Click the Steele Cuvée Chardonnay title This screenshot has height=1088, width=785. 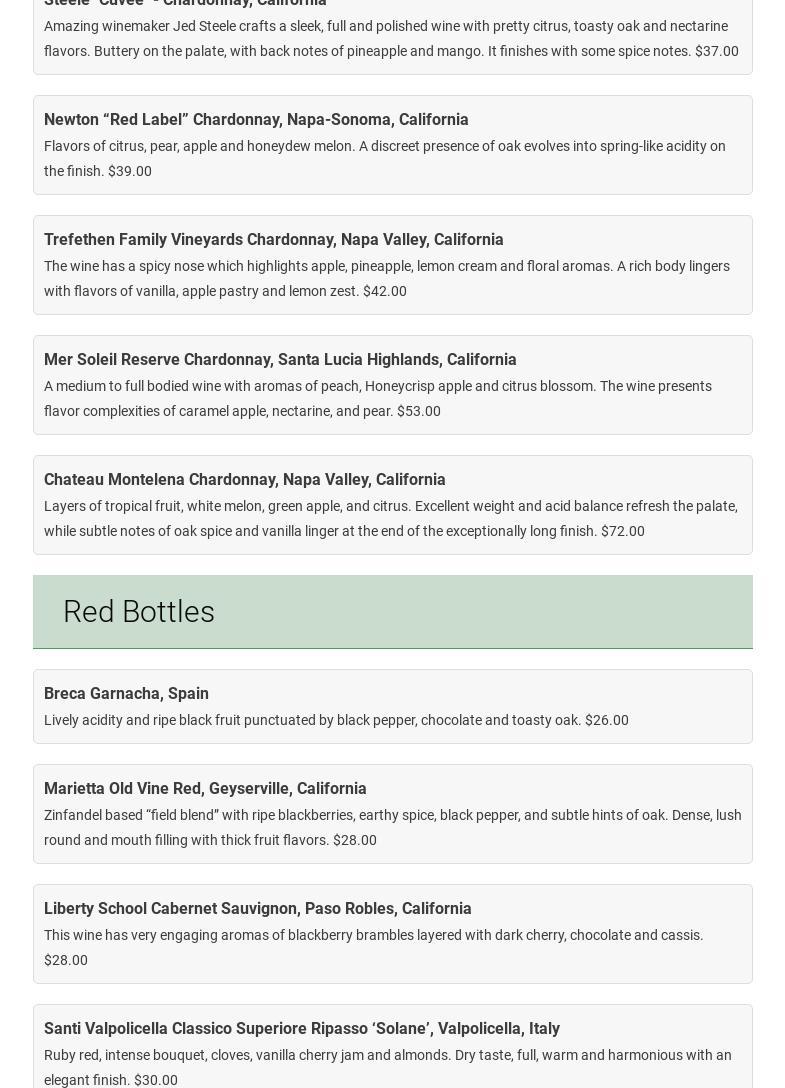point(185,3)
